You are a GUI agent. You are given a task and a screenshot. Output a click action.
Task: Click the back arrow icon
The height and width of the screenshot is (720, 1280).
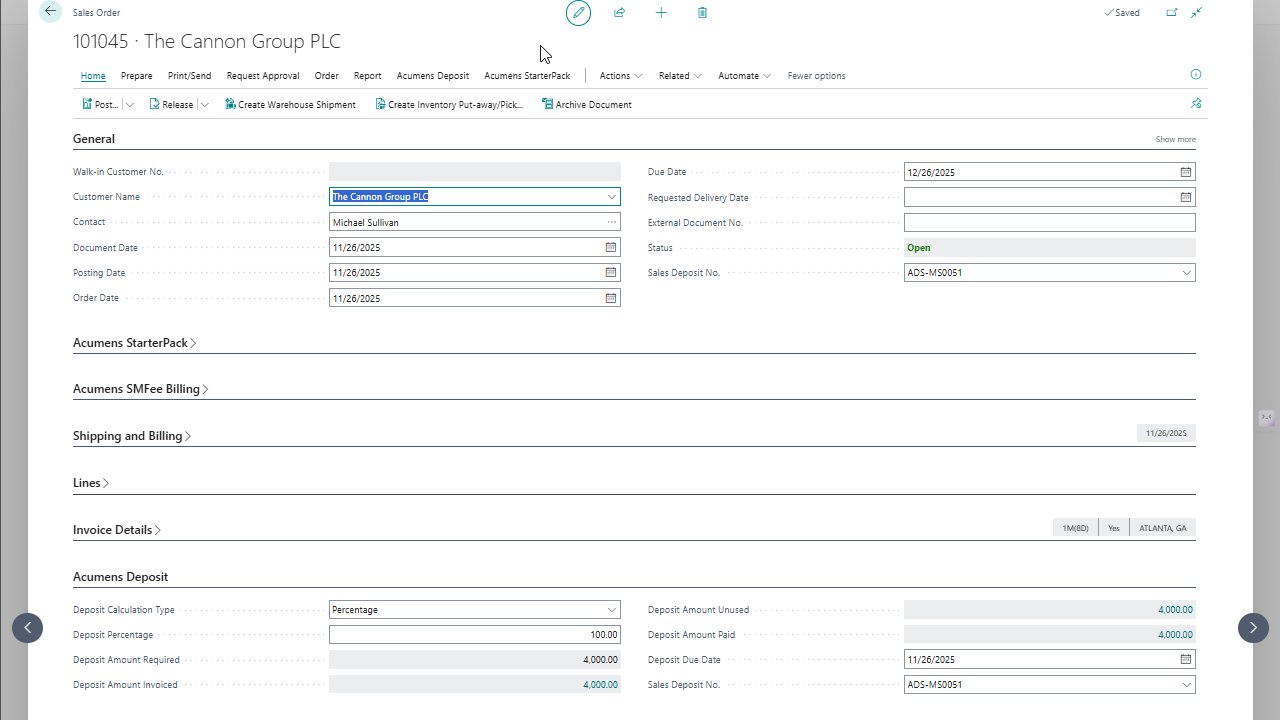click(50, 12)
